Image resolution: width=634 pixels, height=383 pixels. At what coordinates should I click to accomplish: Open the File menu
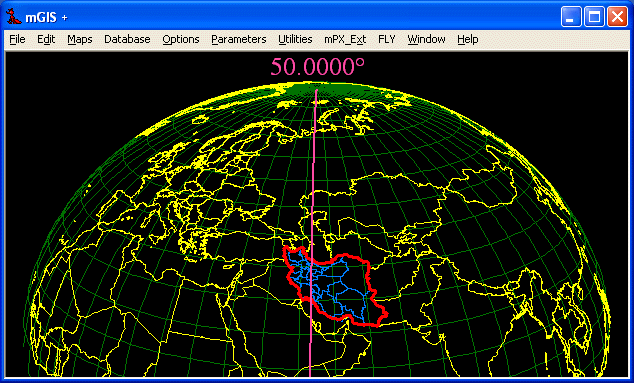pos(17,39)
